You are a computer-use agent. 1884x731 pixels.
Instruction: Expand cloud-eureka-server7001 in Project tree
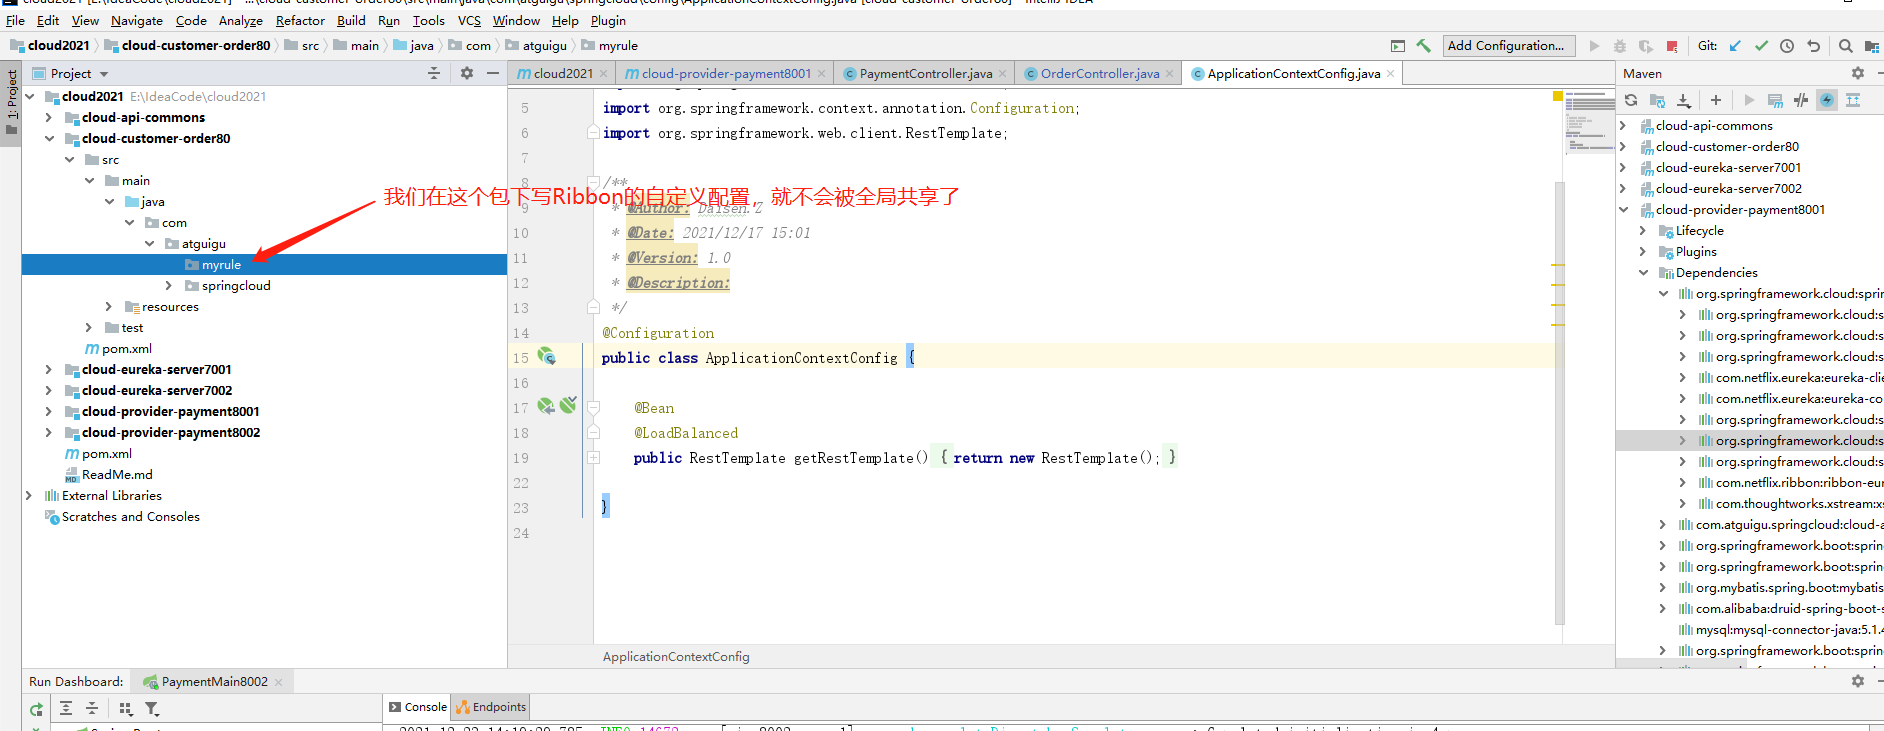tap(49, 369)
